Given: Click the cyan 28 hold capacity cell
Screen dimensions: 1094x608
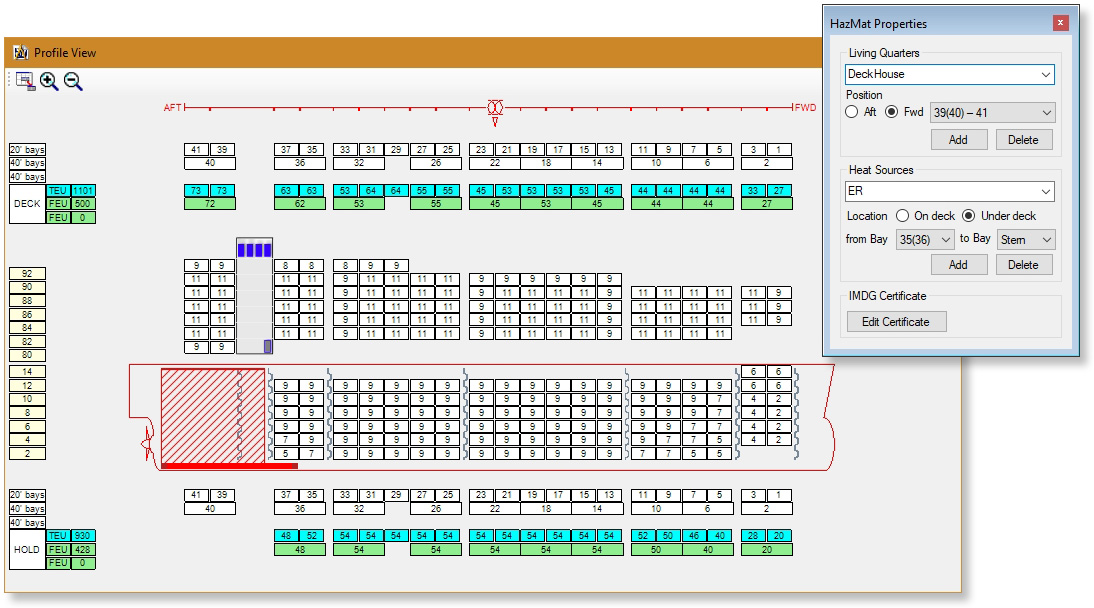Looking at the screenshot, I should pos(753,535).
